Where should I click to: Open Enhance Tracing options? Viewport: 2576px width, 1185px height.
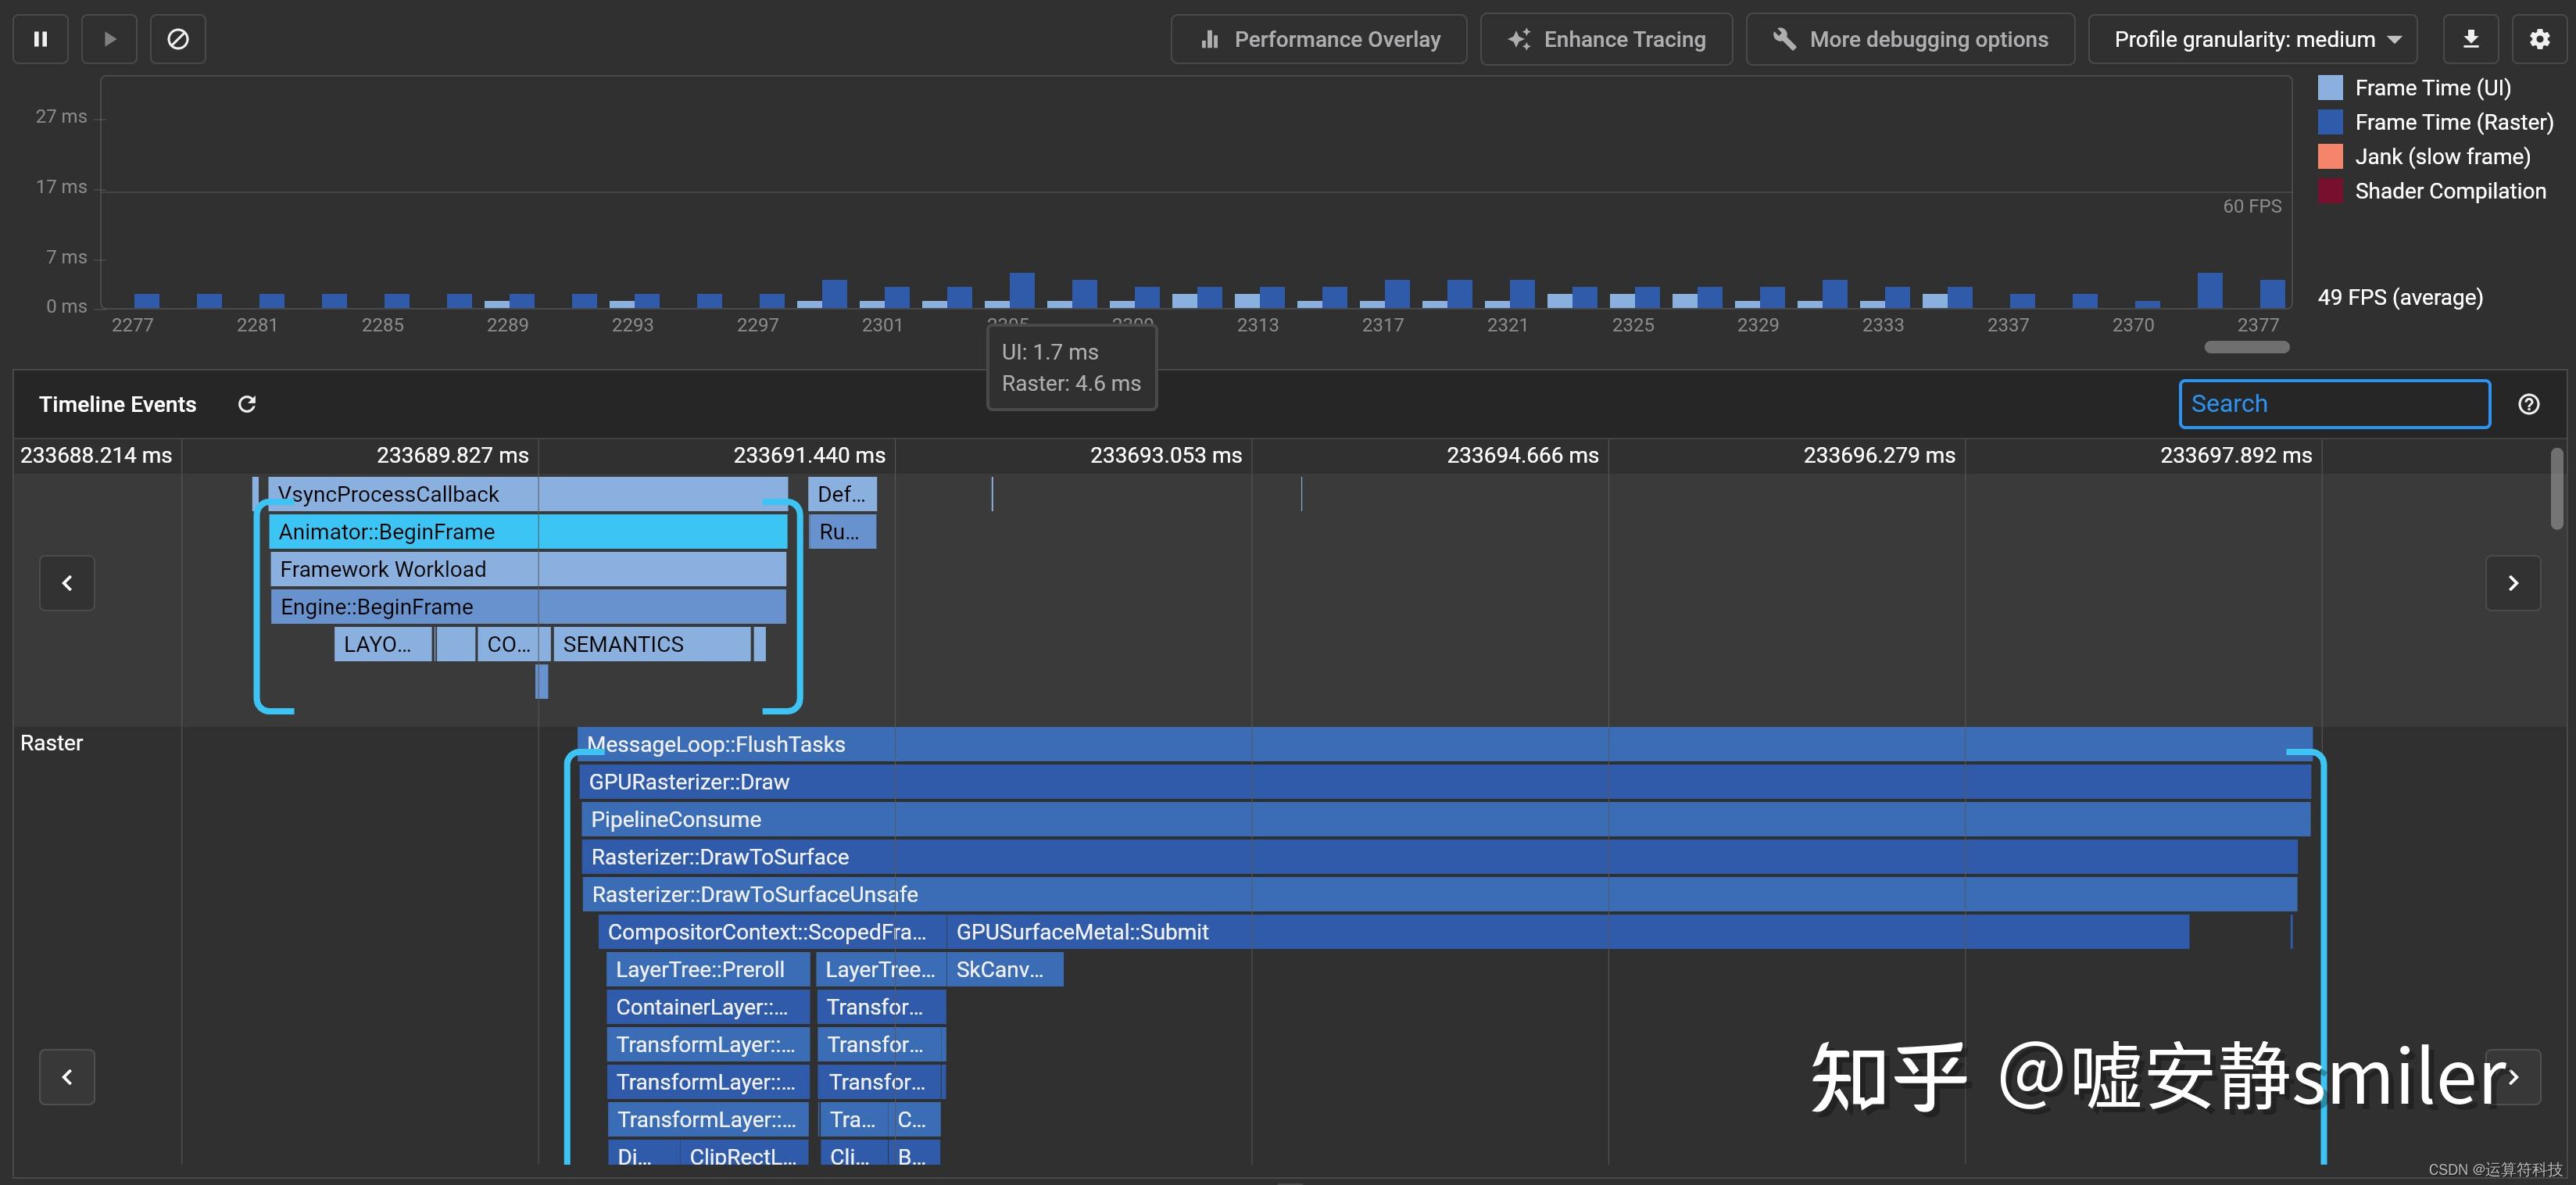coord(1606,39)
